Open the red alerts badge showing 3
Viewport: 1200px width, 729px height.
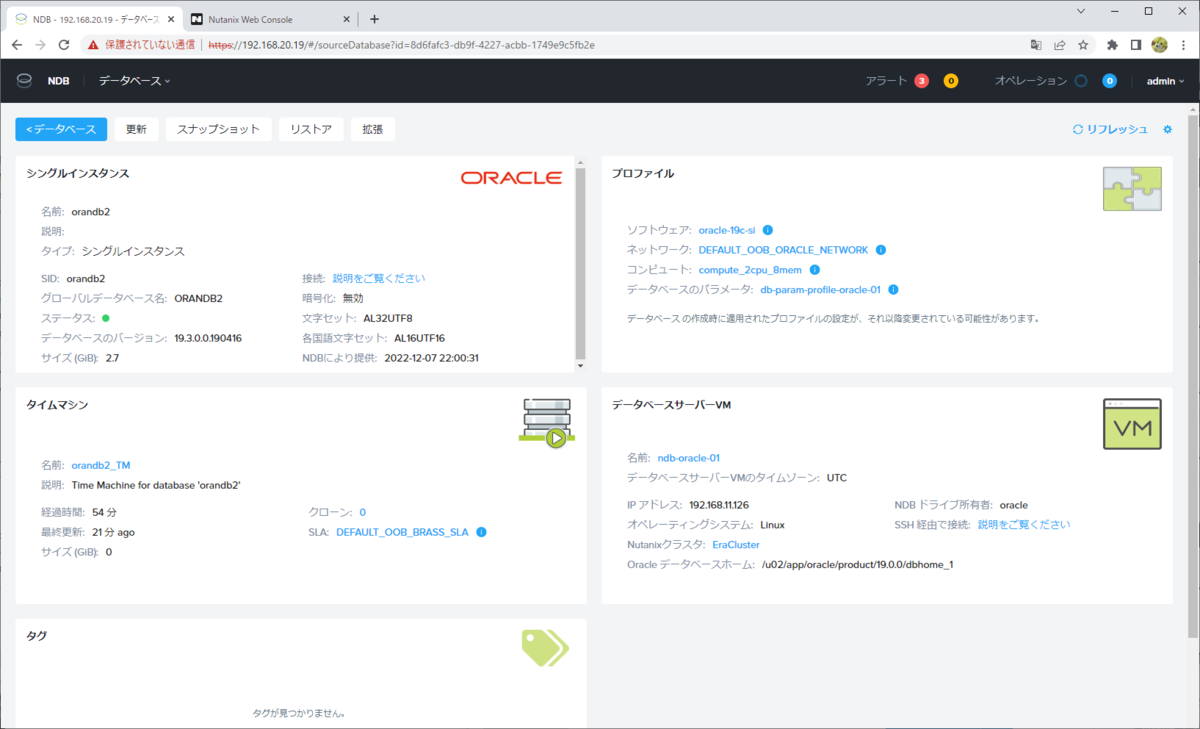coord(921,81)
